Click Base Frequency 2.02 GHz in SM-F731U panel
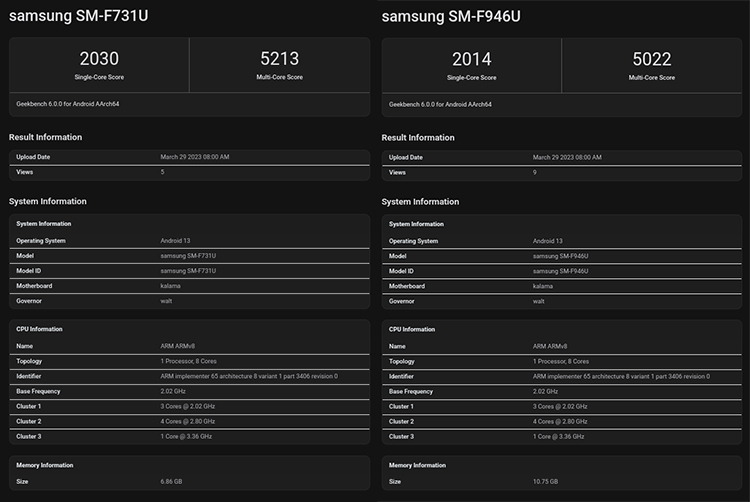750x502 pixels. (x=173, y=391)
